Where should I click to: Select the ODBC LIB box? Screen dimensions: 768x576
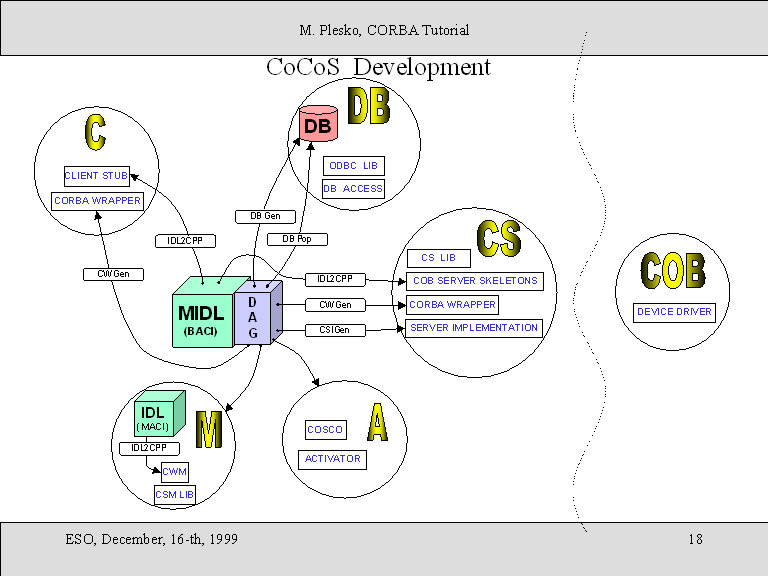tap(353, 166)
